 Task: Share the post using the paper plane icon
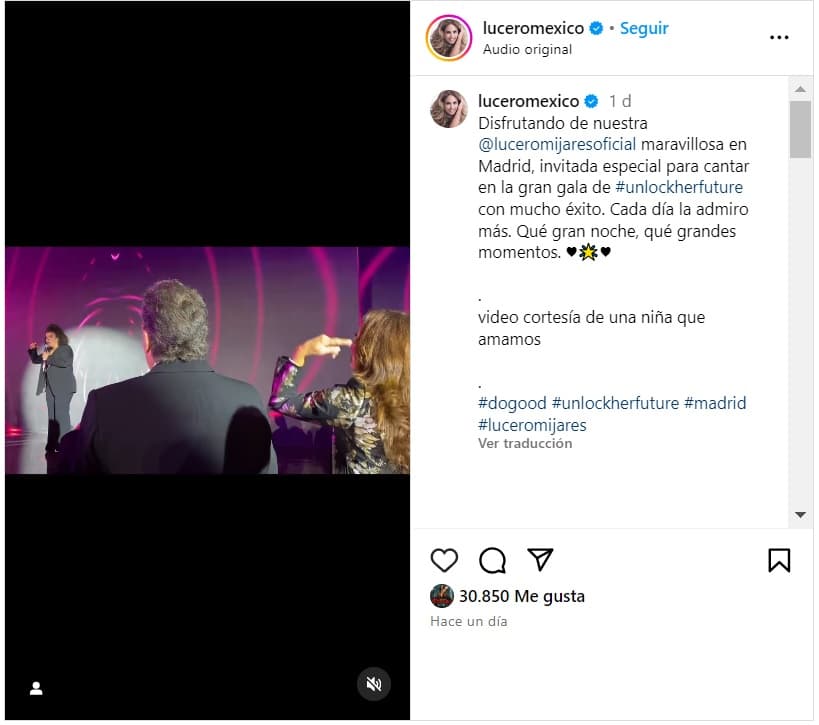click(x=540, y=561)
